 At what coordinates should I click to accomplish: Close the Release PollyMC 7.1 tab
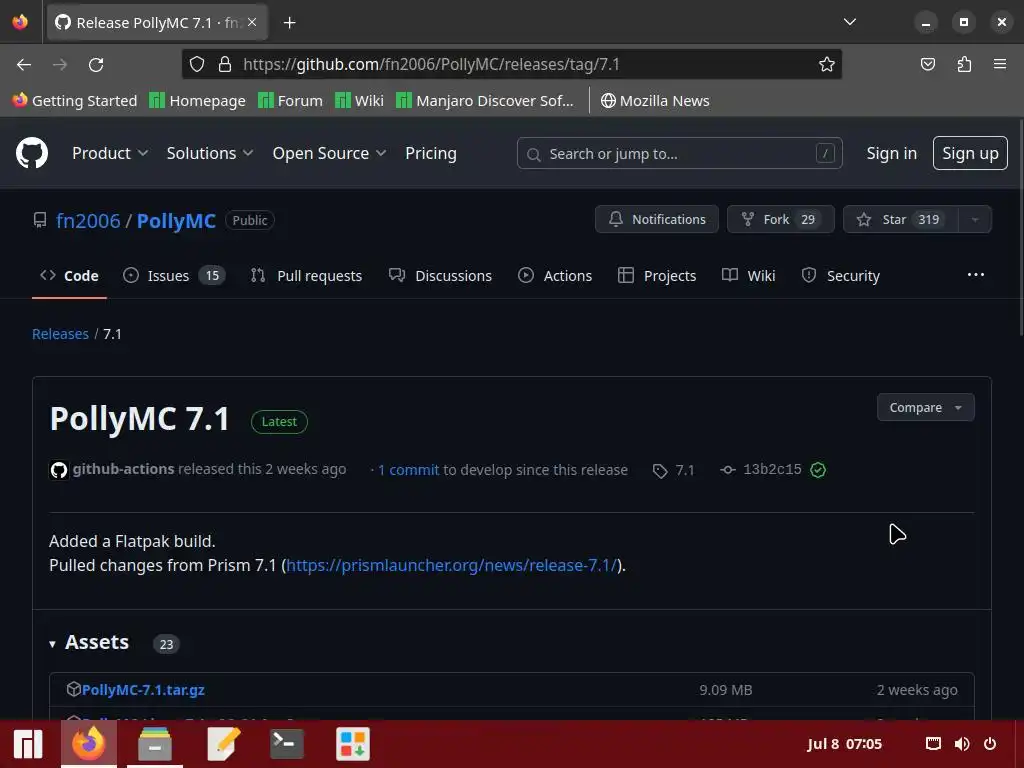pos(252,22)
